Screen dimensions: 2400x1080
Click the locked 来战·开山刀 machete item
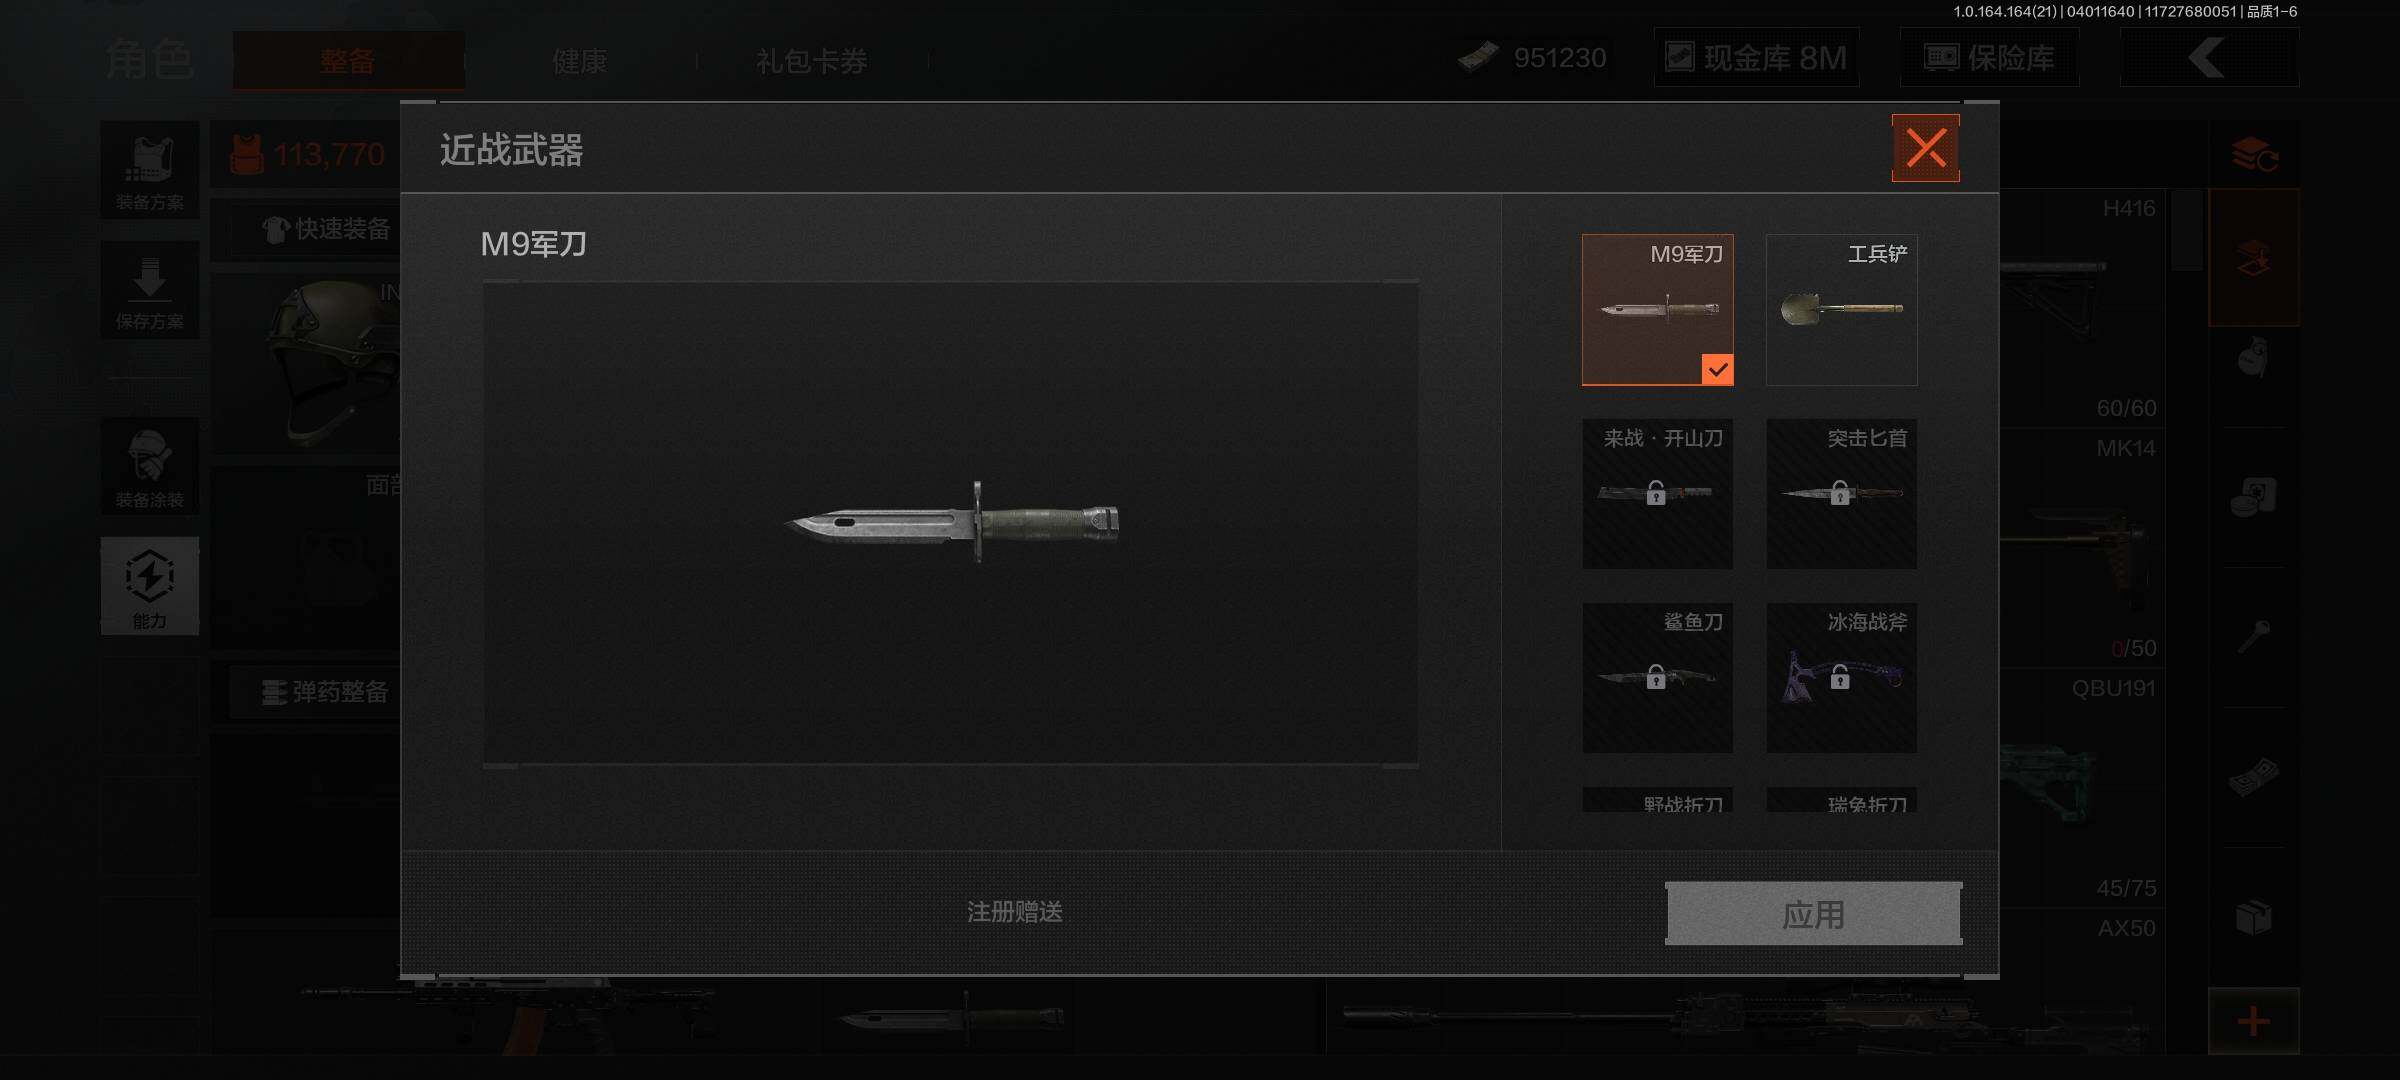pos(1657,494)
